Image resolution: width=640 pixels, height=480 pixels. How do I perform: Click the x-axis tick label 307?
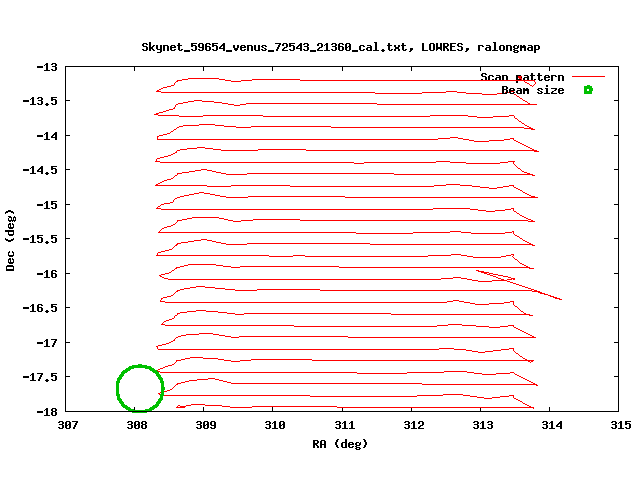pyautogui.click(x=68, y=425)
